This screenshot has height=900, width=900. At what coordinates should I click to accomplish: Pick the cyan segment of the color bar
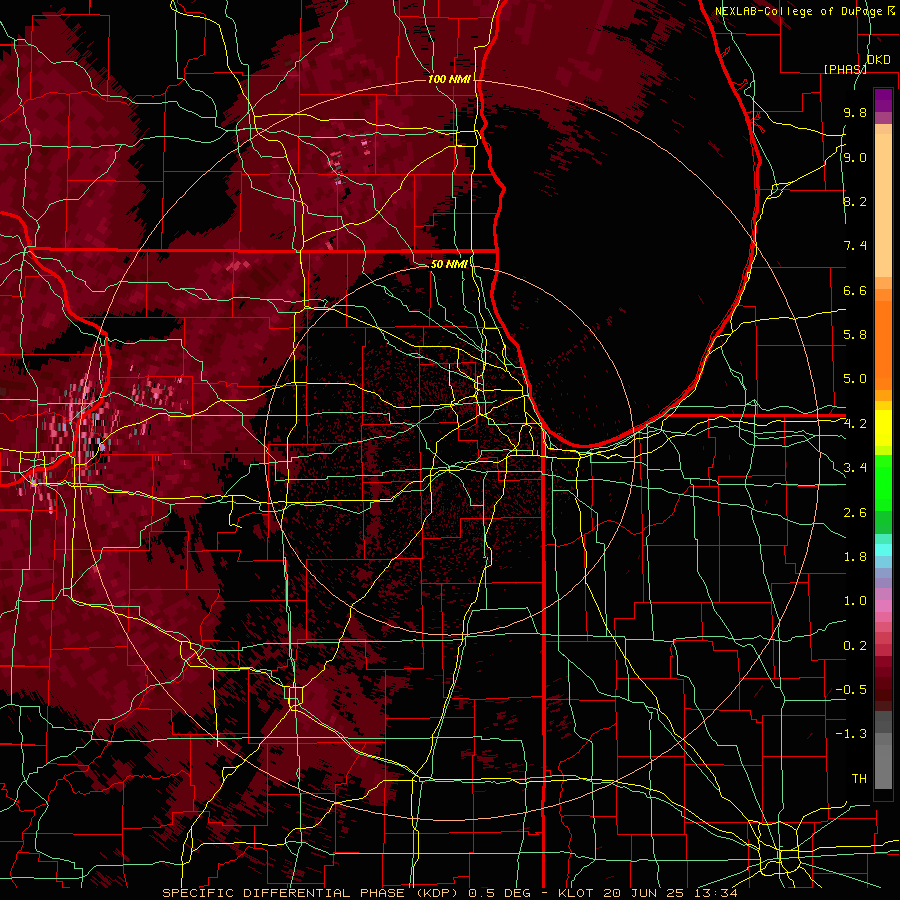883,550
